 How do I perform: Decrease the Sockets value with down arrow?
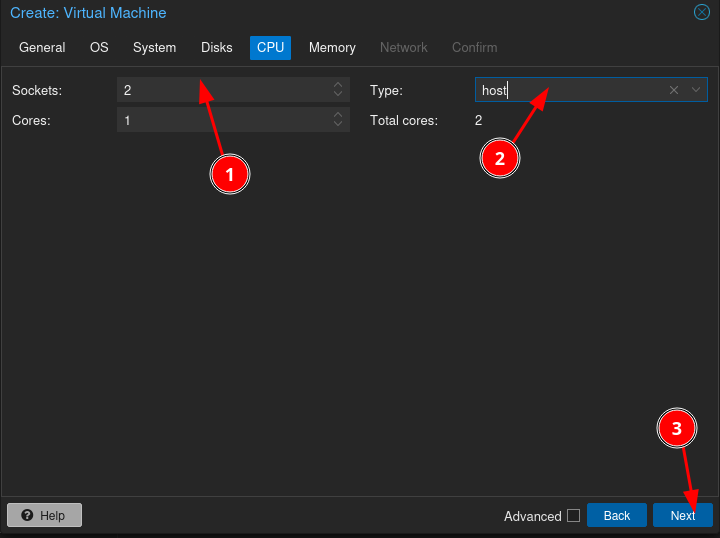click(338, 95)
